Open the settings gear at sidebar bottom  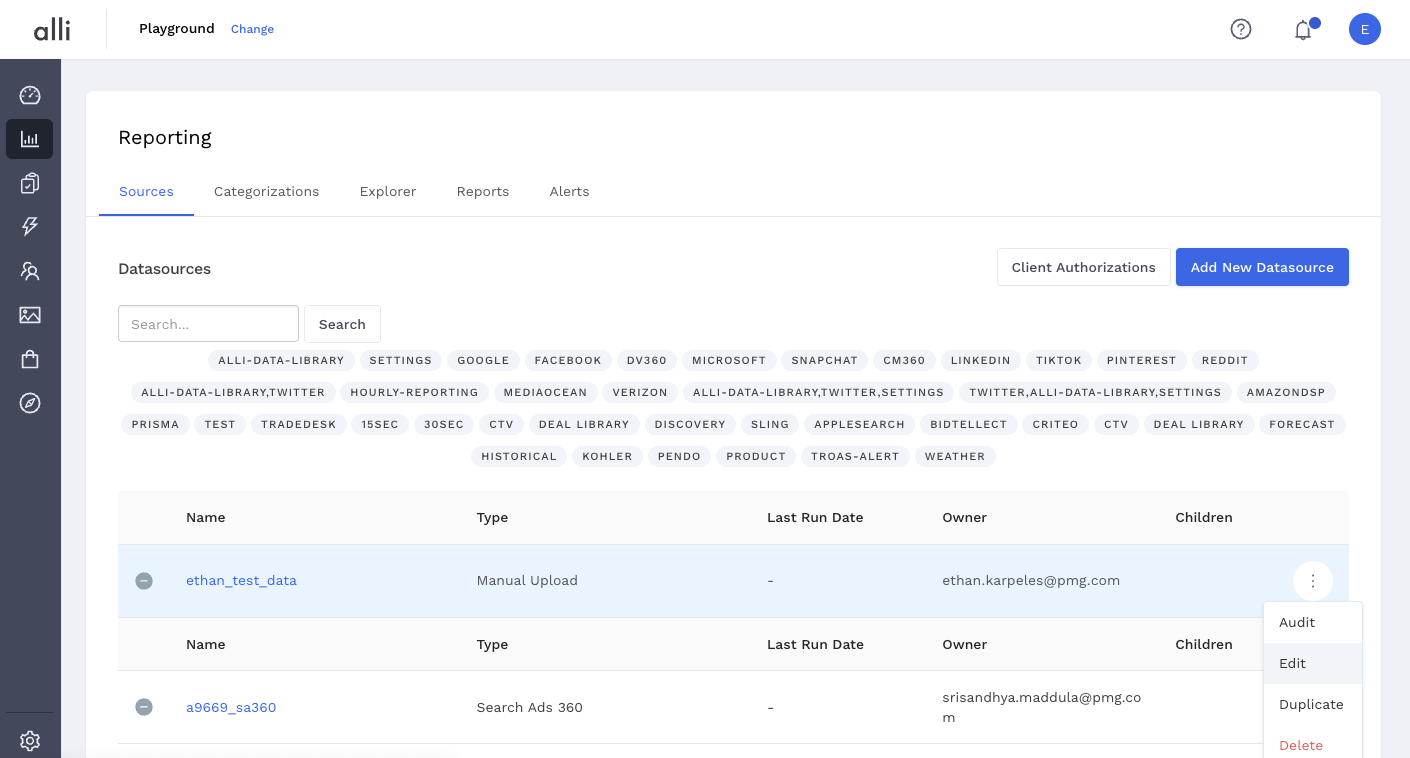pyautogui.click(x=29, y=740)
